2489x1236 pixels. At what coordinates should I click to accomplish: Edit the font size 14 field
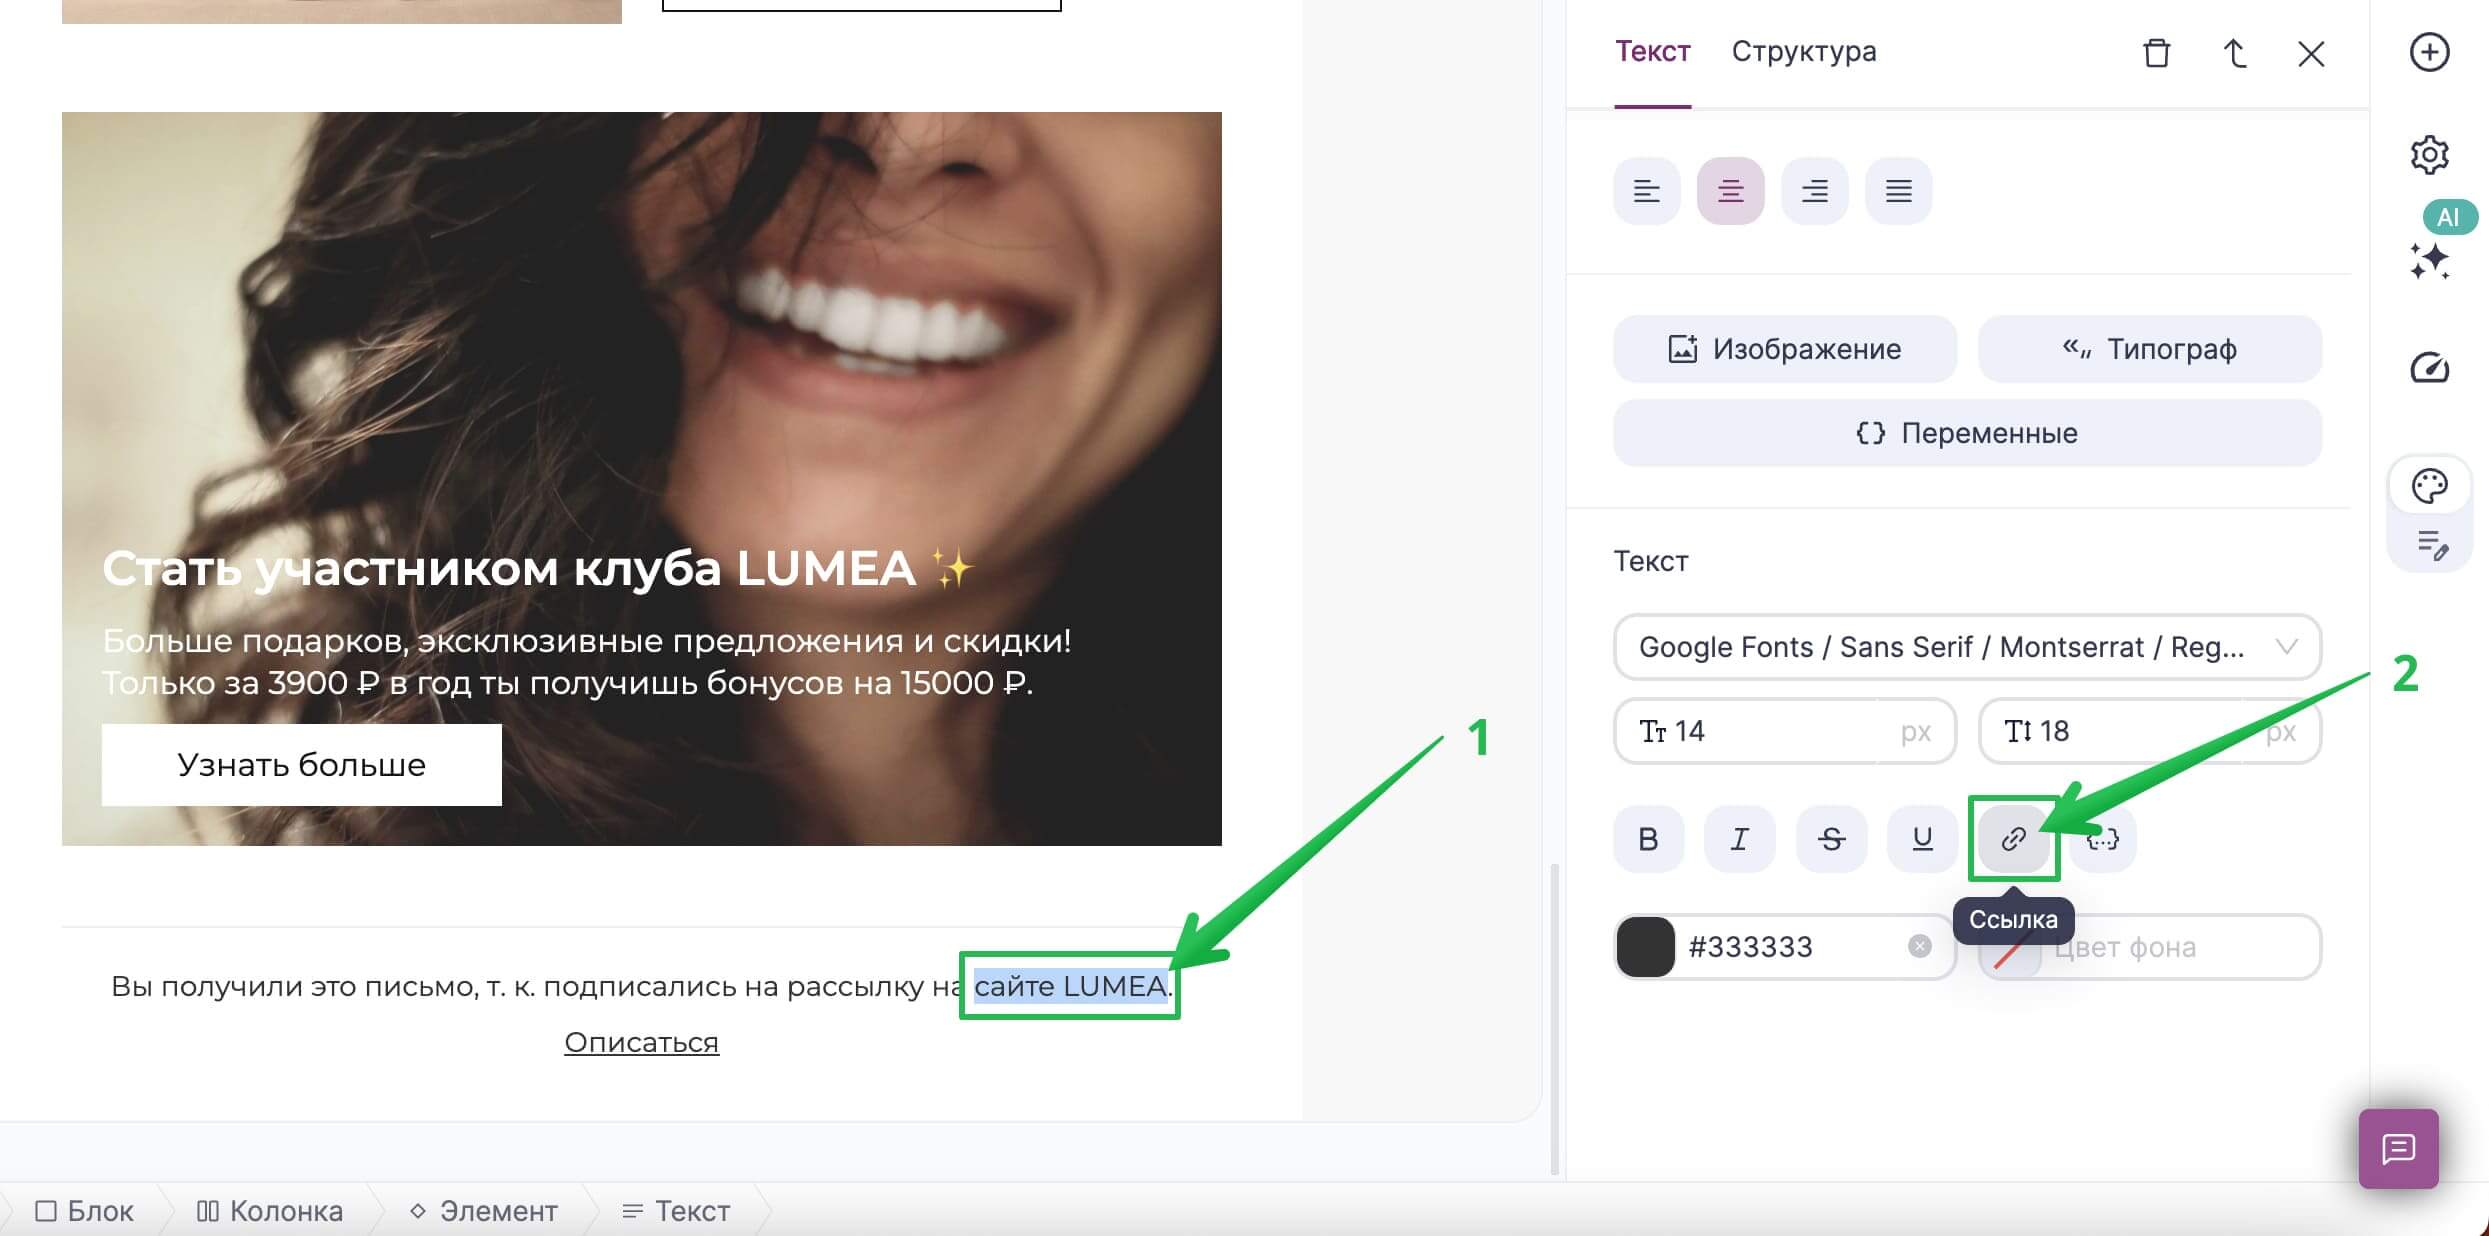click(x=1784, y=731)
